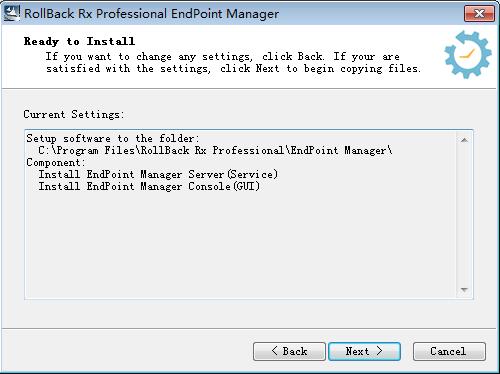Click the install folder path line
The width and height of the screenshot is (500, 374).
[x=215, y=151]
